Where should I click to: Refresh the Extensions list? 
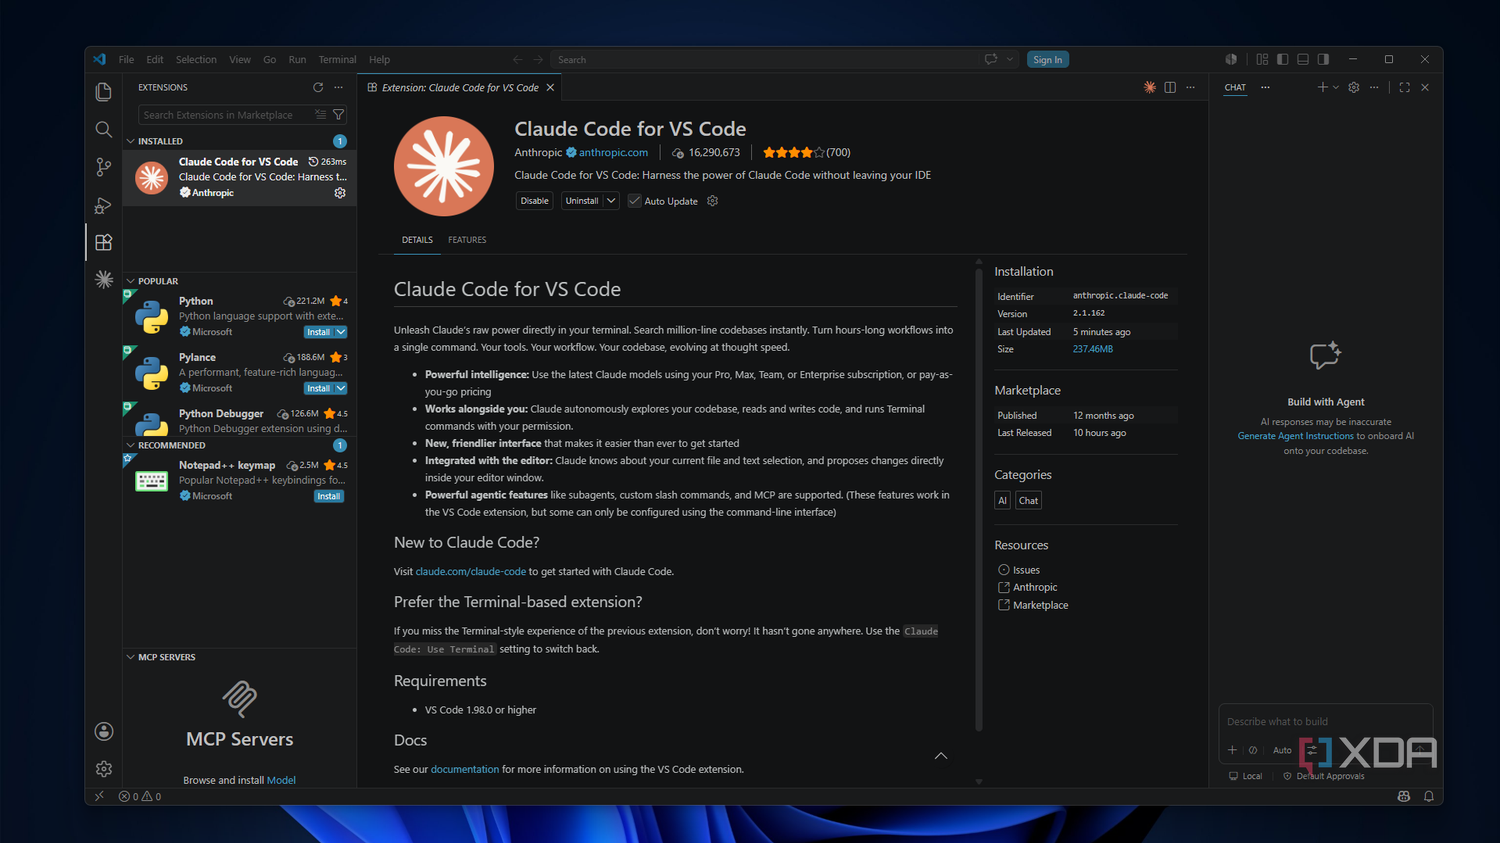click(x=318, y=88)
